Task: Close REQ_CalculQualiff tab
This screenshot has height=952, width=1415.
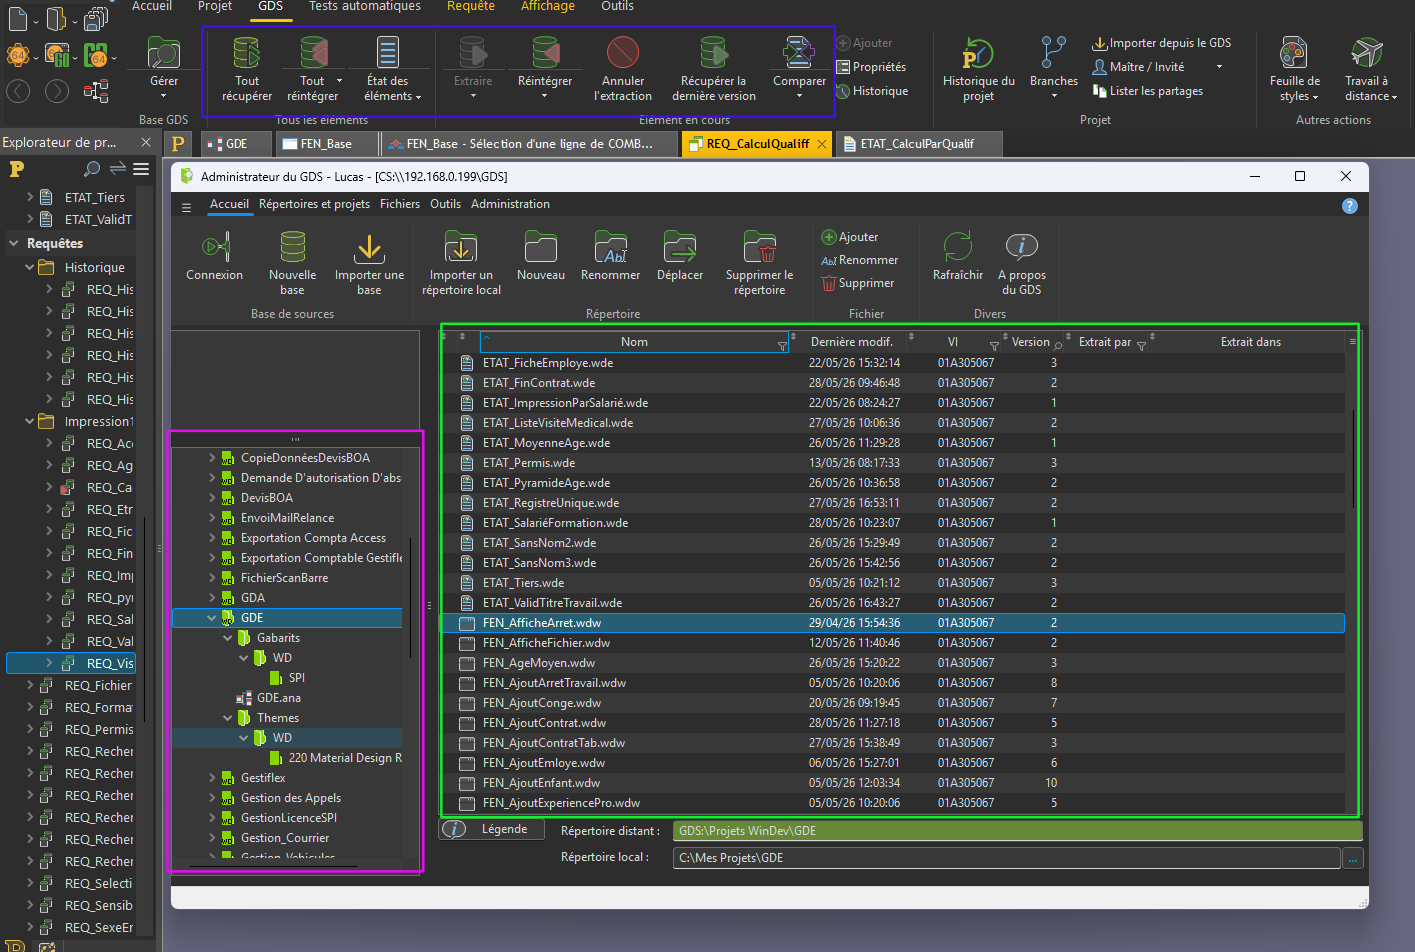Action: coord(822,144)
